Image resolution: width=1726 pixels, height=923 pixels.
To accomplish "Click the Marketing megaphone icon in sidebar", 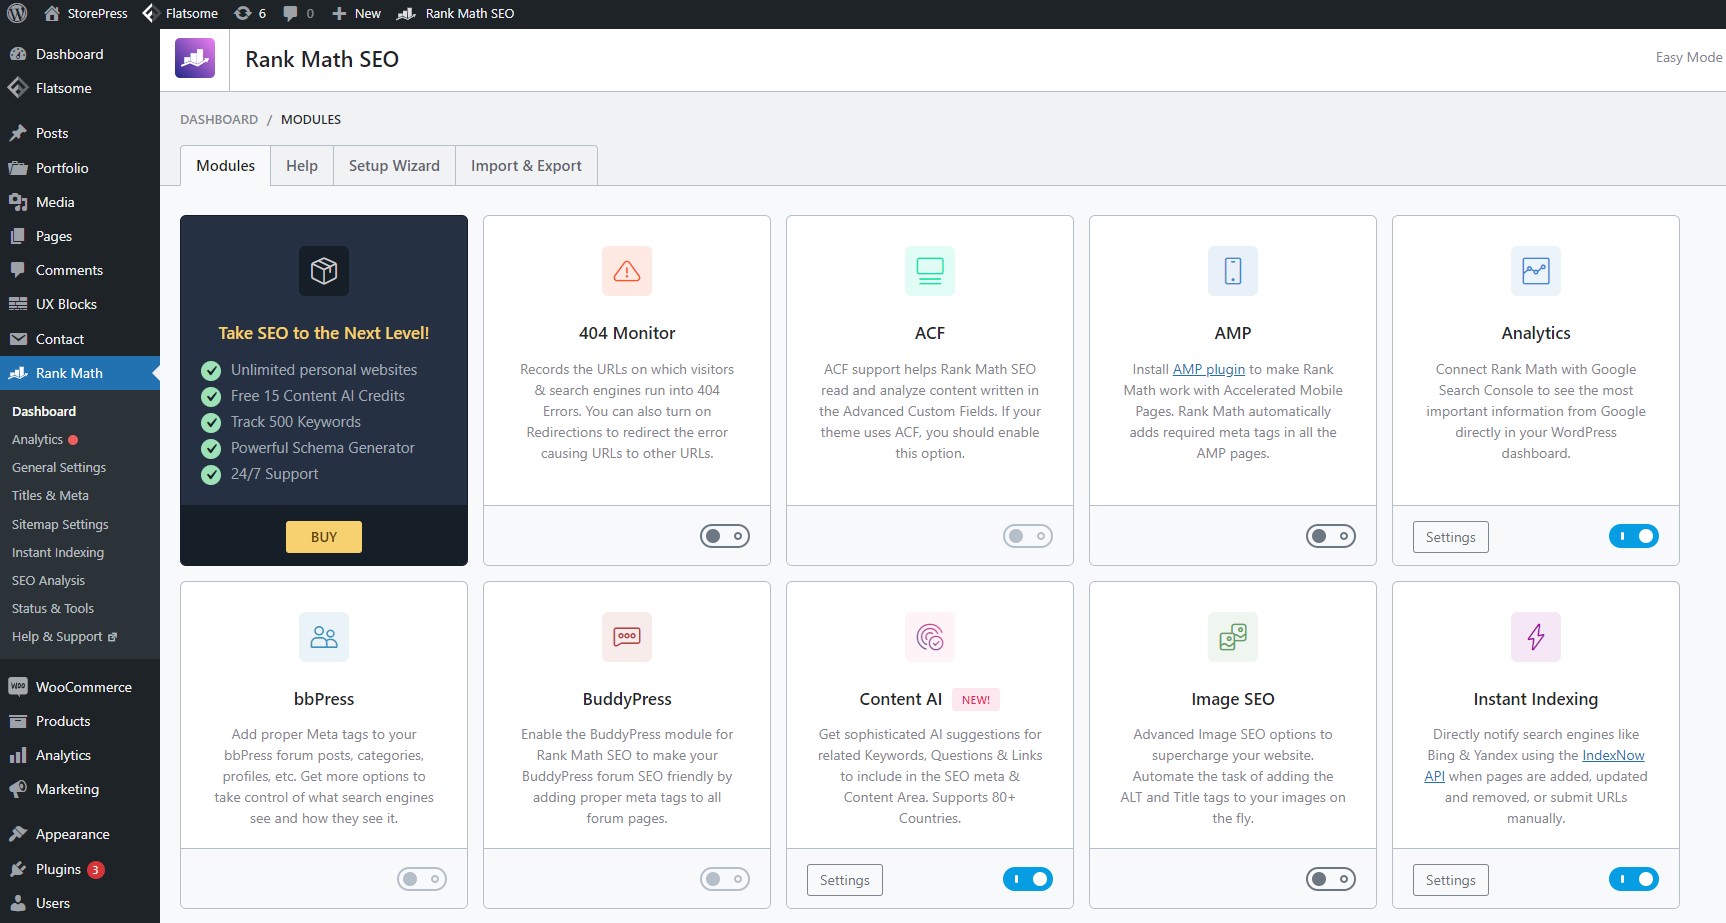I will click(18, 789).
